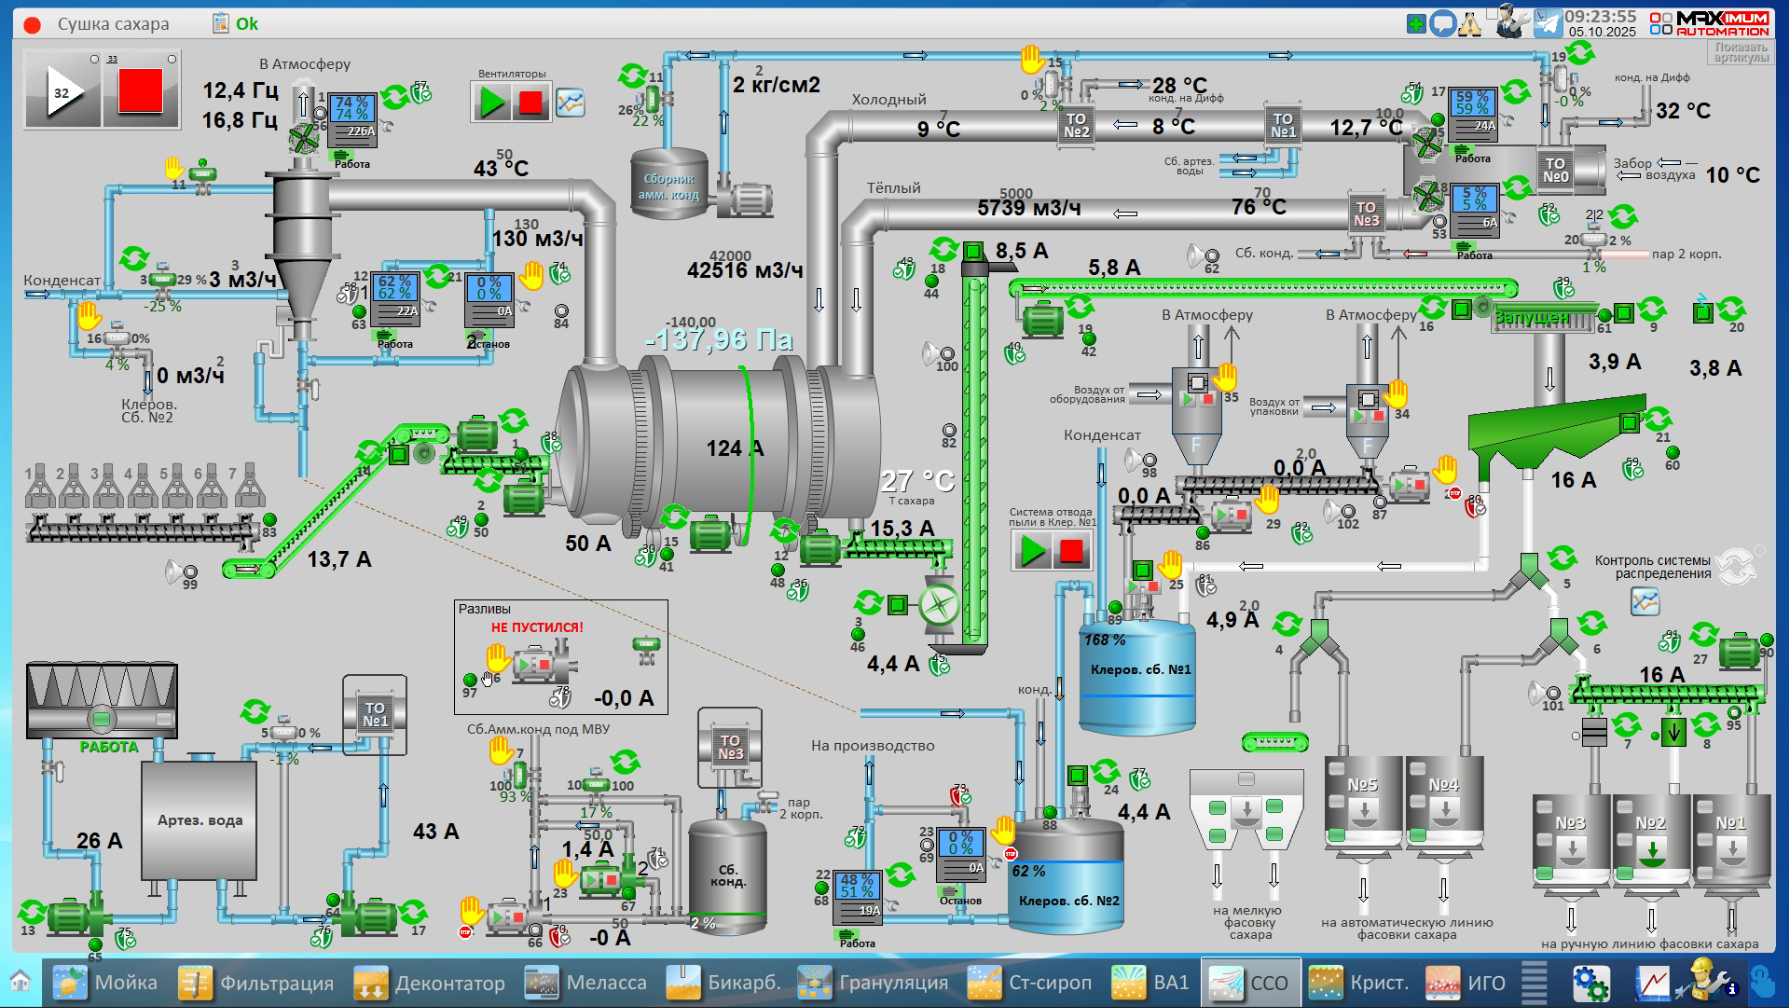Expand the stacked lines menu after ИГО

tap(1534, 983)
